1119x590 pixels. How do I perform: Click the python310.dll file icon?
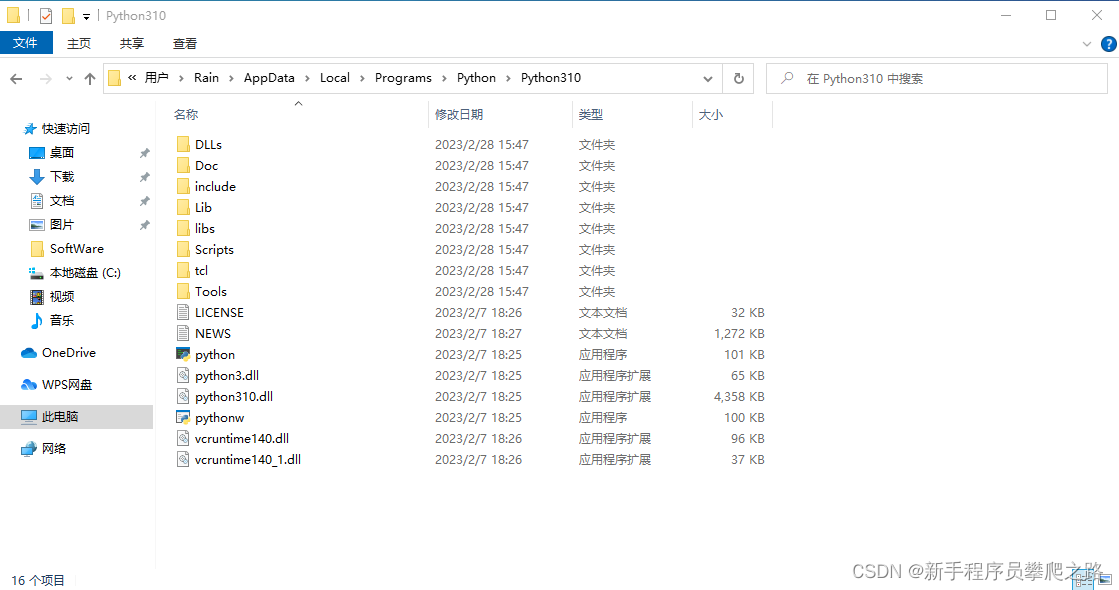pyautogui.click(x=183, y=396)
